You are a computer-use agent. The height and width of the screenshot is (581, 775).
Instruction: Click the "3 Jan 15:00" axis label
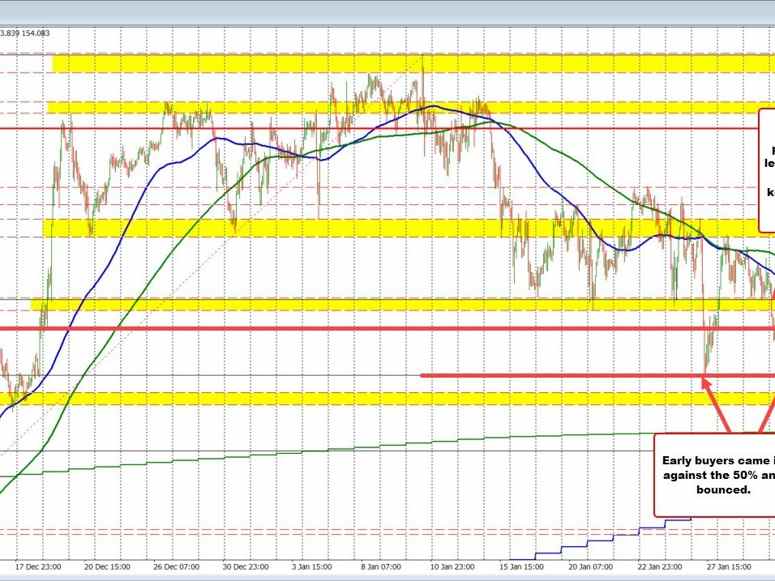coord(312,566)
